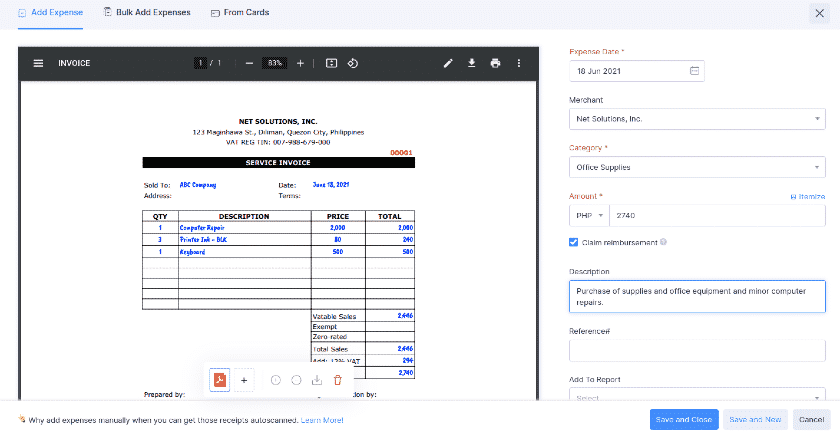Open the PDF viewer sidebar menu icon

pos(38,63)
